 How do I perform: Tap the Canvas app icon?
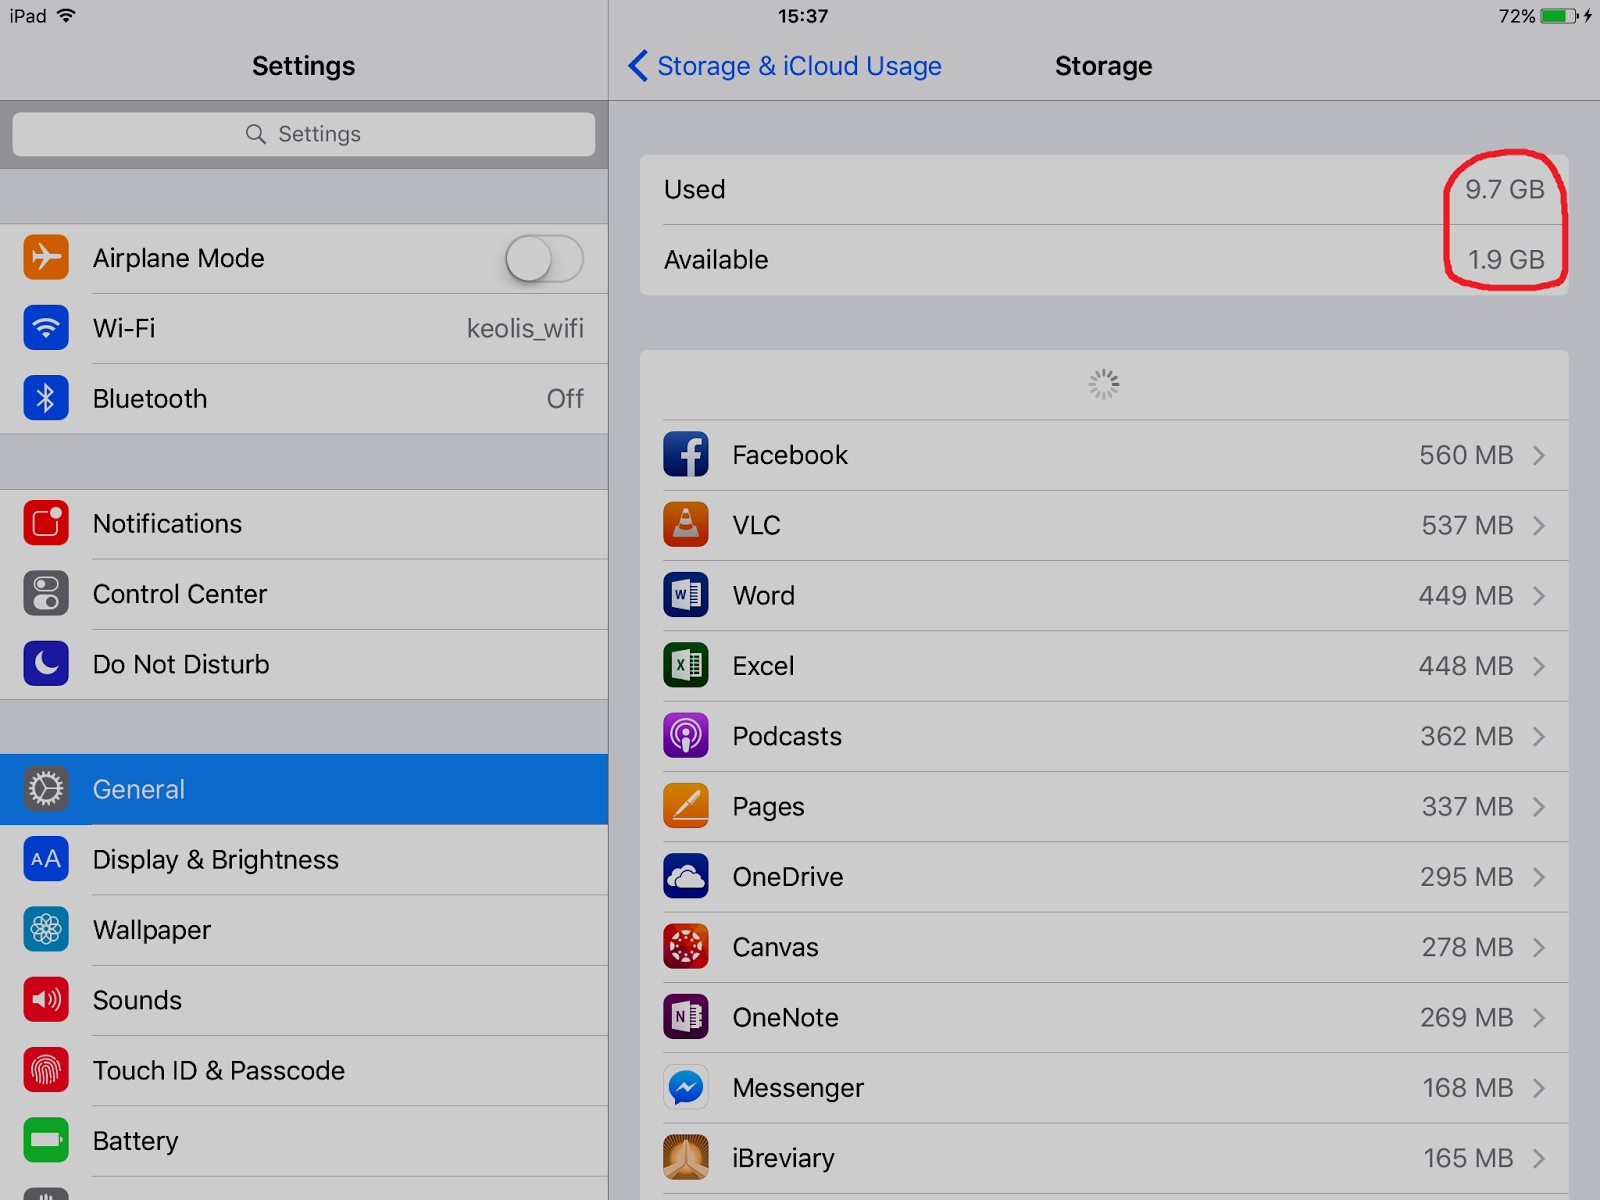pyautogui.click(x=686, y=947)
